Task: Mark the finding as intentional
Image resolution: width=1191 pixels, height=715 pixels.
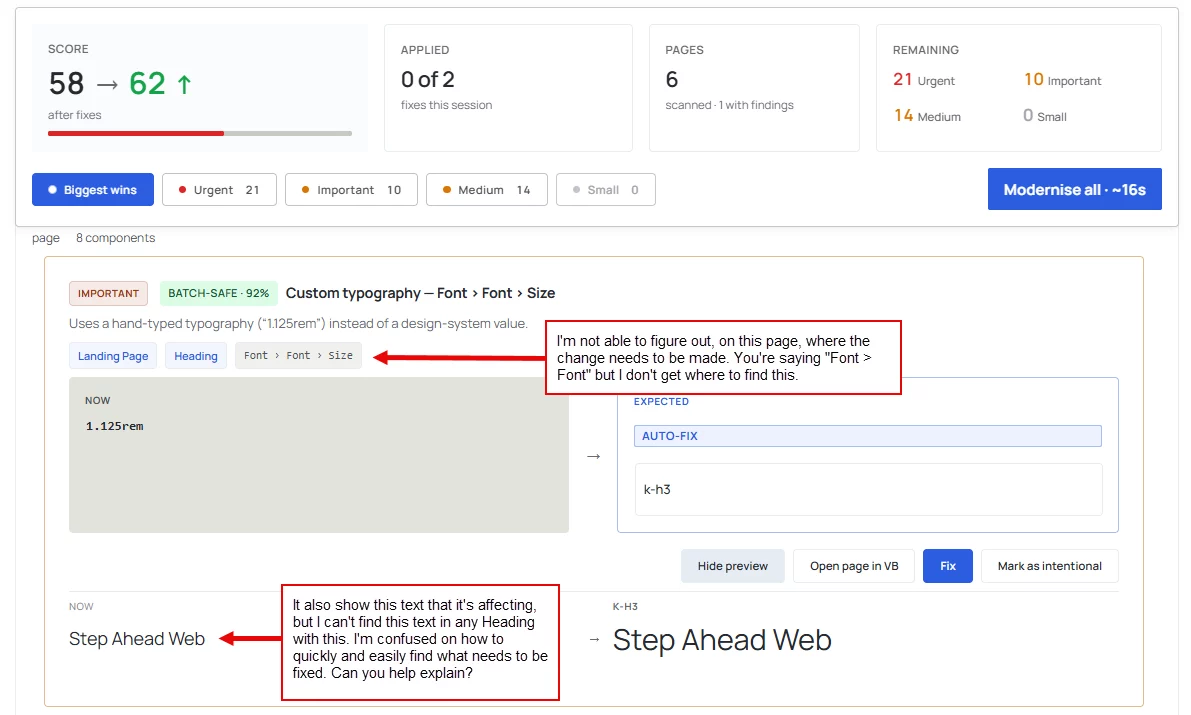Action: (x=1049, y=566)
